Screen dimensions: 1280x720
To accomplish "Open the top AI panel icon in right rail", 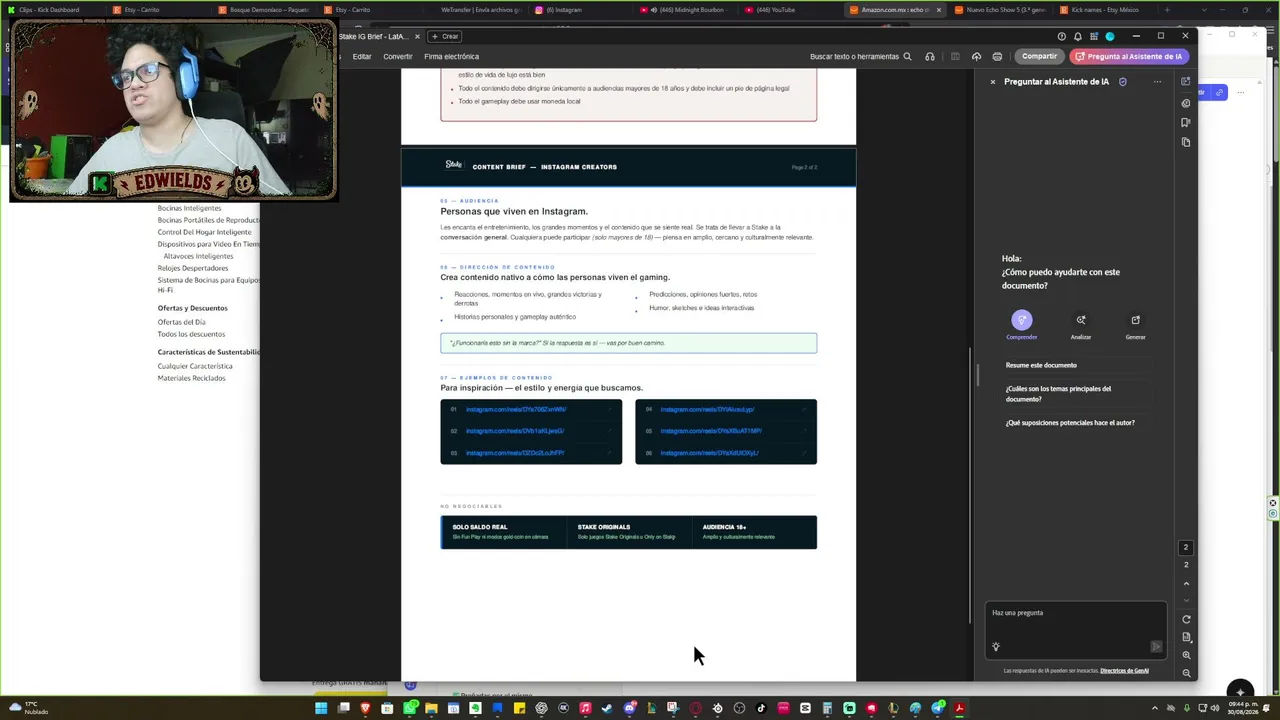I will click(x=1186, y=82).
